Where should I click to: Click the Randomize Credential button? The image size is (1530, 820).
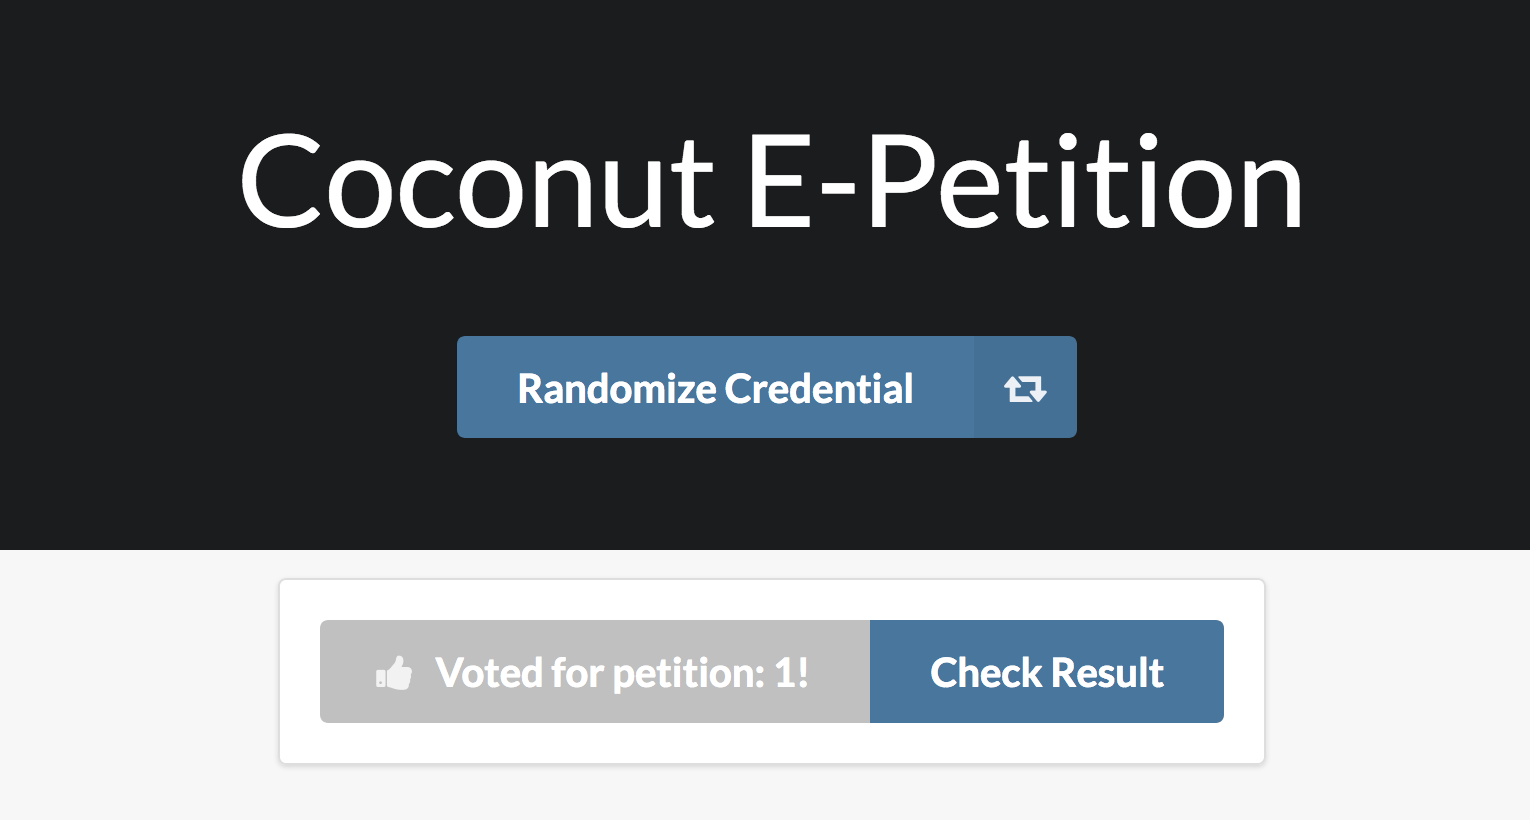tap(767, 387)
